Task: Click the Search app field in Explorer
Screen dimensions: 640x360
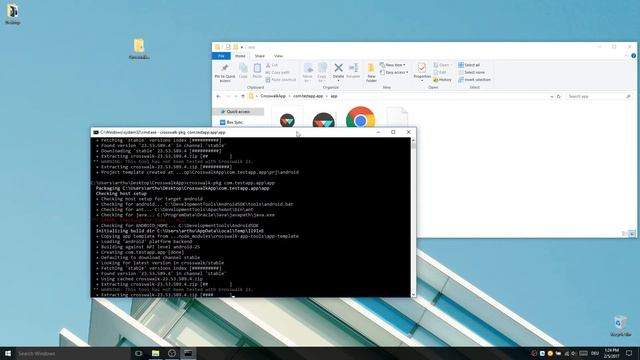Action: point(599,96)
